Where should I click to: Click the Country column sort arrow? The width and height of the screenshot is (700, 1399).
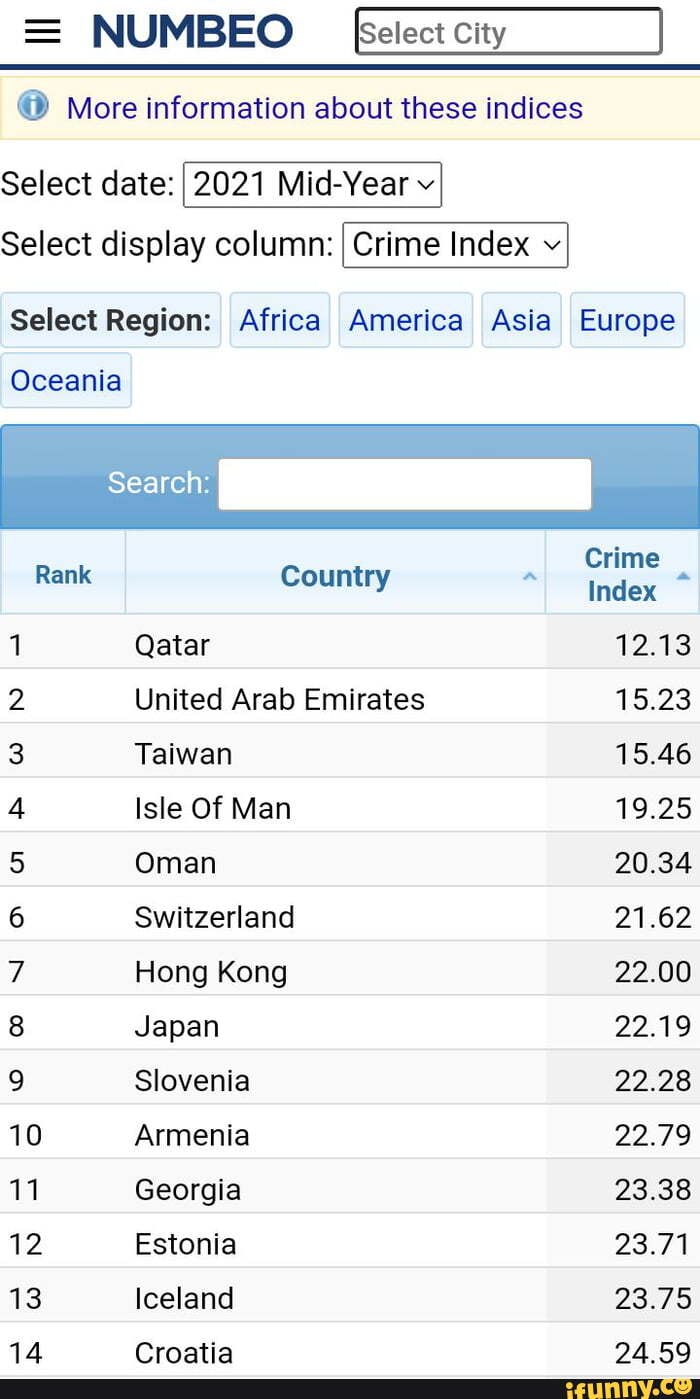tap(530, 577)
